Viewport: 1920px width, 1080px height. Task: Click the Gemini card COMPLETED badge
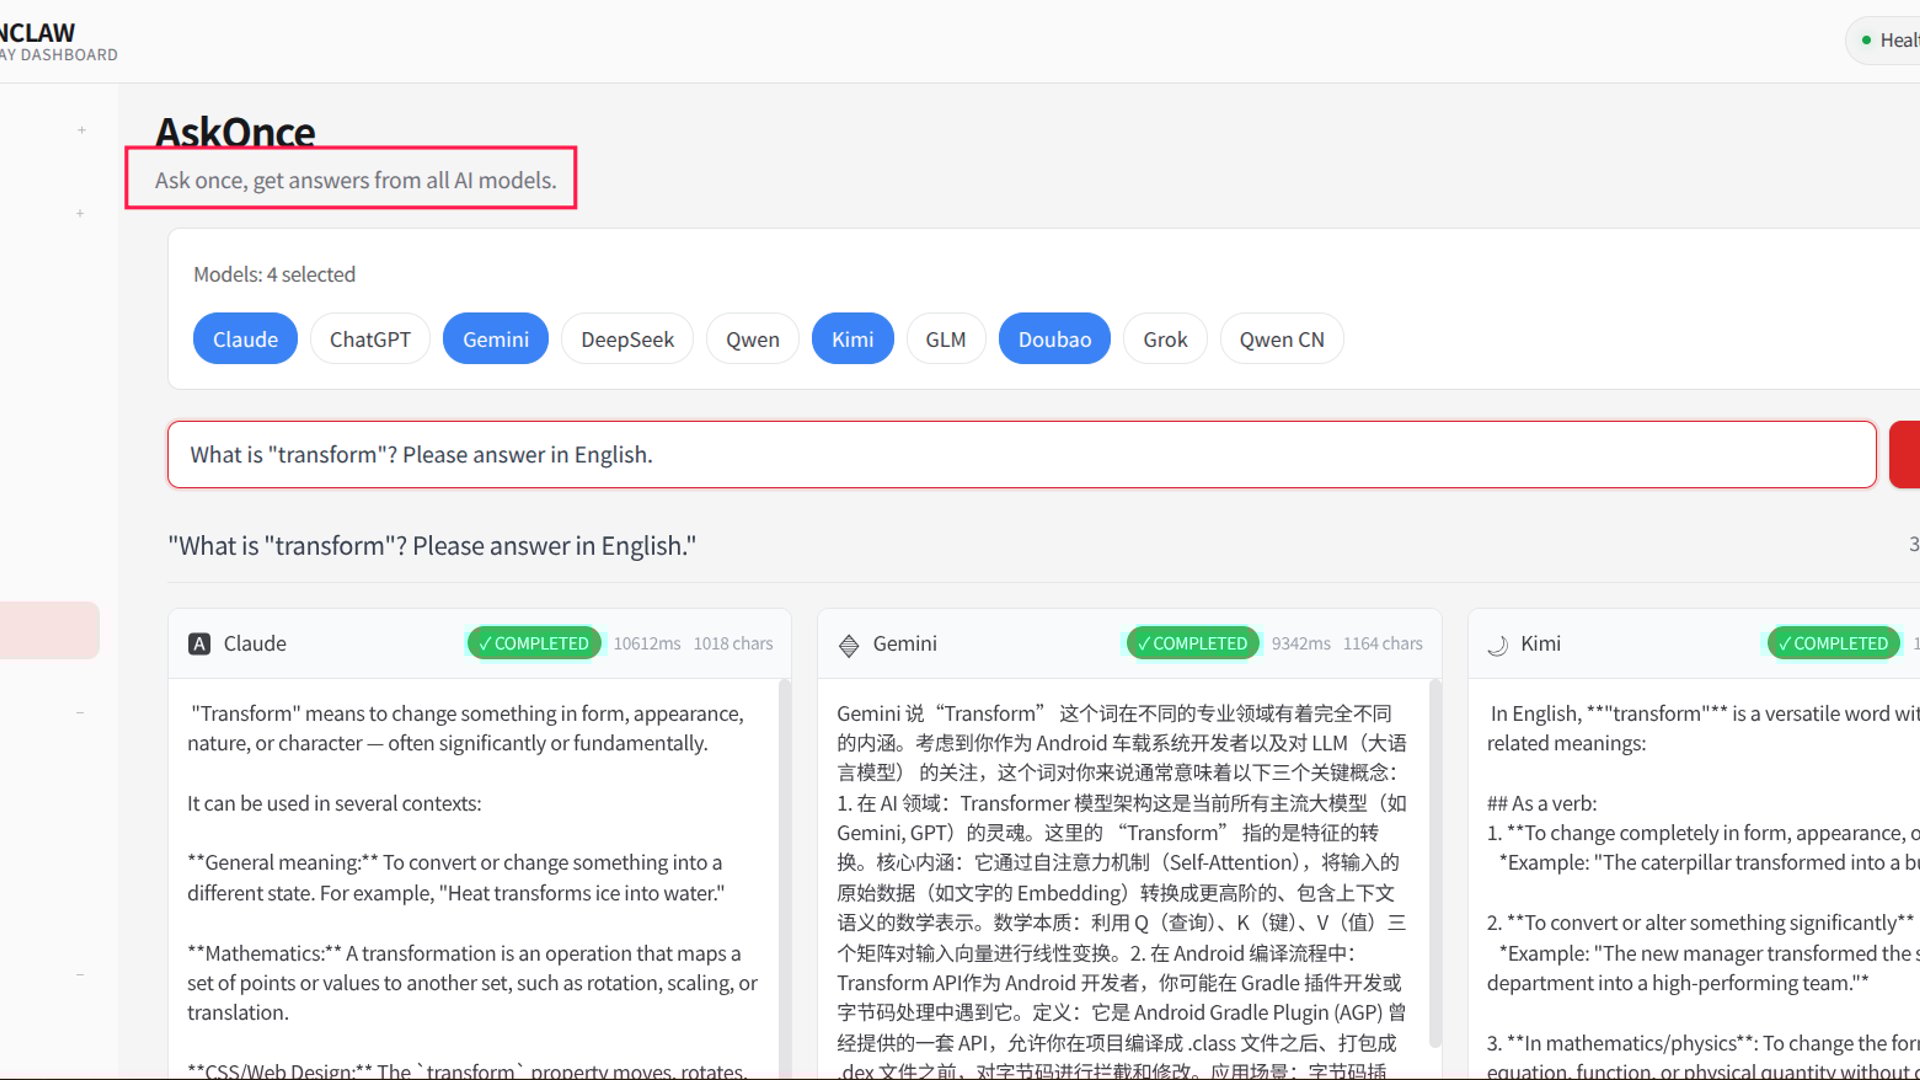pyautogui.click(x=1192, y=643)
